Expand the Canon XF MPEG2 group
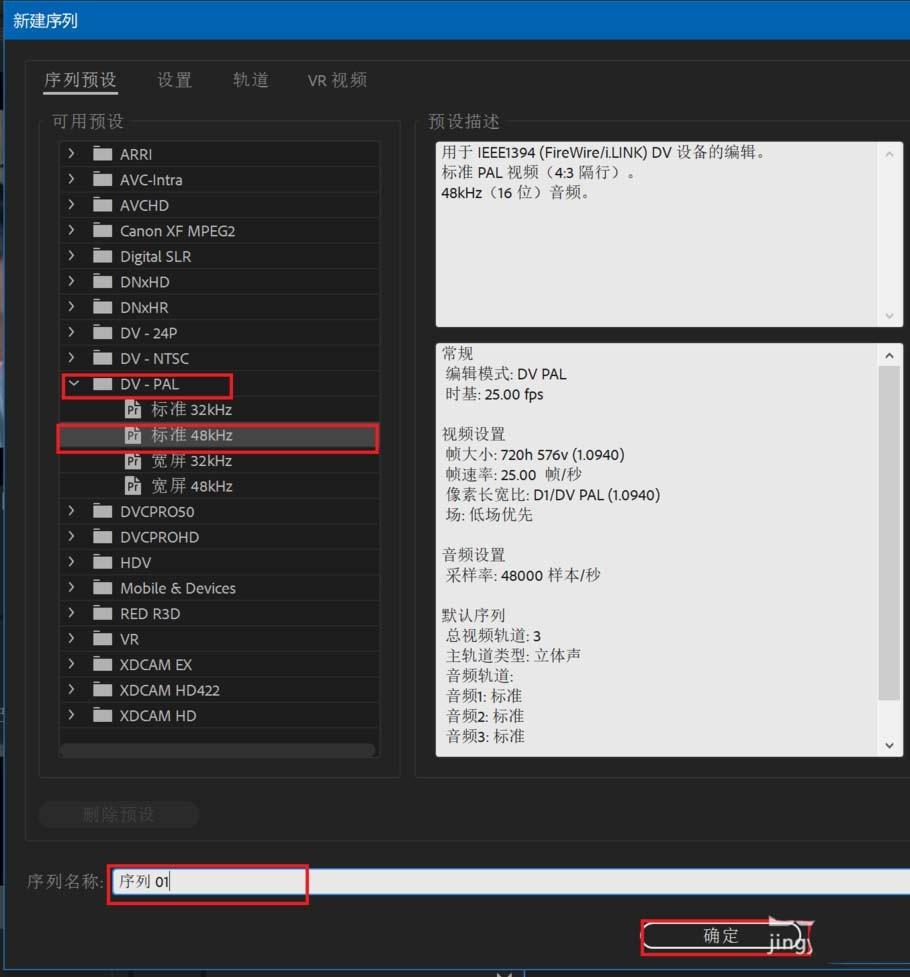910x977 pixels. [x=70, y=230]
